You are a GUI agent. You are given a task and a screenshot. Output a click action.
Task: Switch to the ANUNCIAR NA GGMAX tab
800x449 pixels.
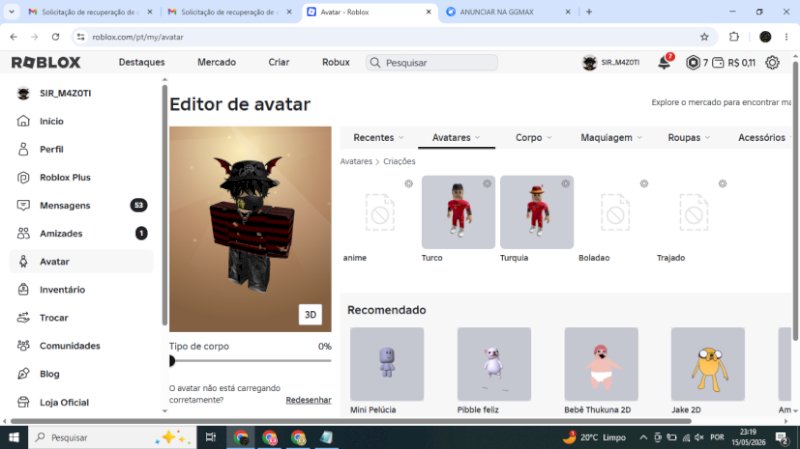(507, 12)
